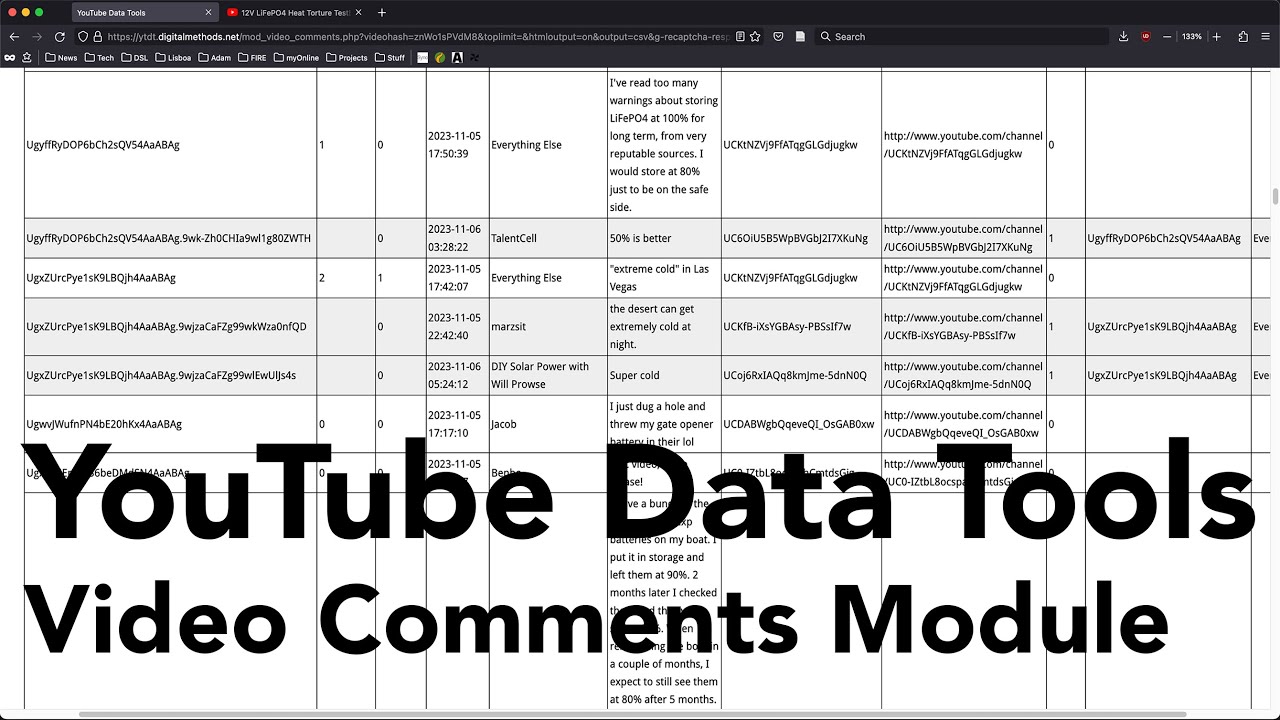This screenshot has width=1280, height=720.
Task: Open the News bookmarks folder
Action: (61, 58)
